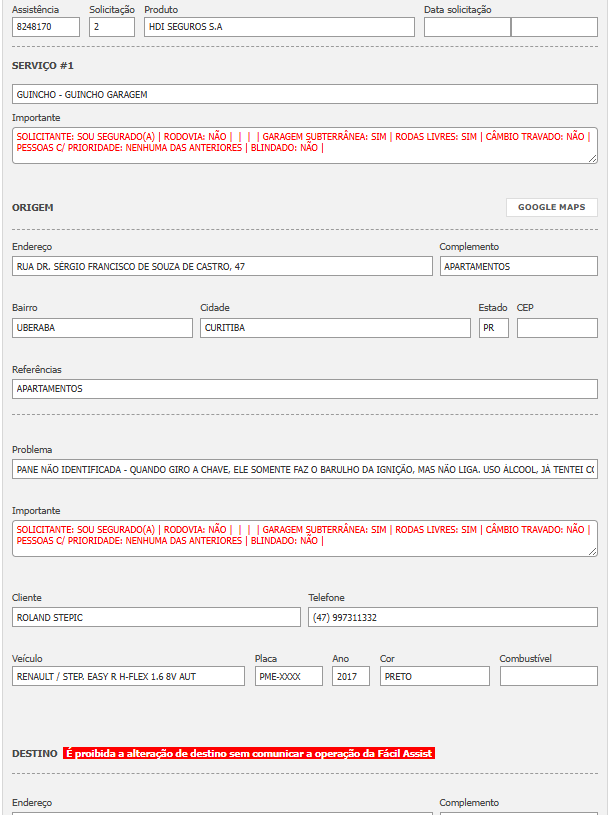Select the Complemento field showing APARTAMENTOS
This screenshot has width=608, height=815.
(519, 266)
